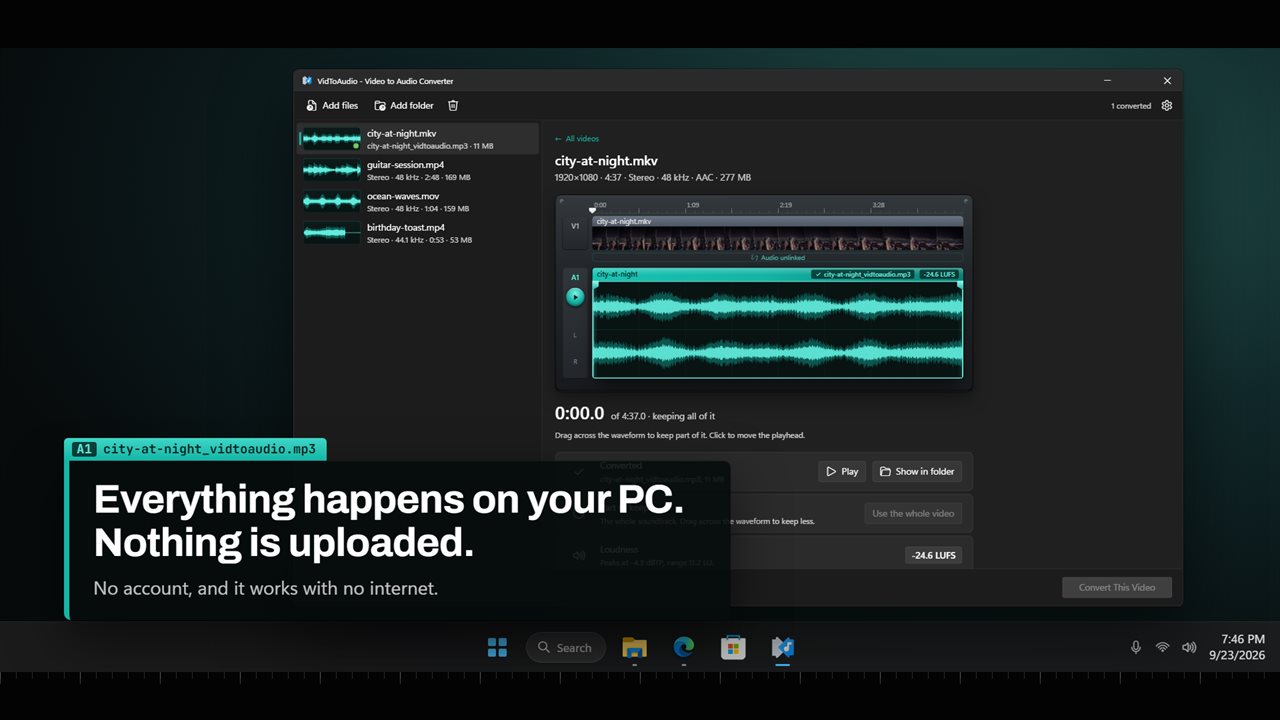The image size is (1280, 720).
Task: Click the 1:09 mark on timeline ruler
Action: [692, 205]
